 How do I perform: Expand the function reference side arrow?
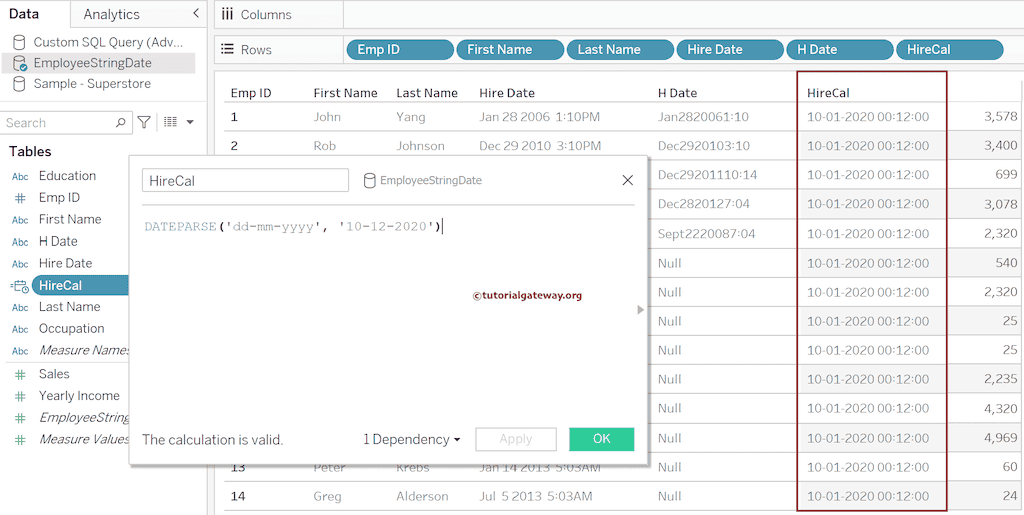tap(641, 310)
